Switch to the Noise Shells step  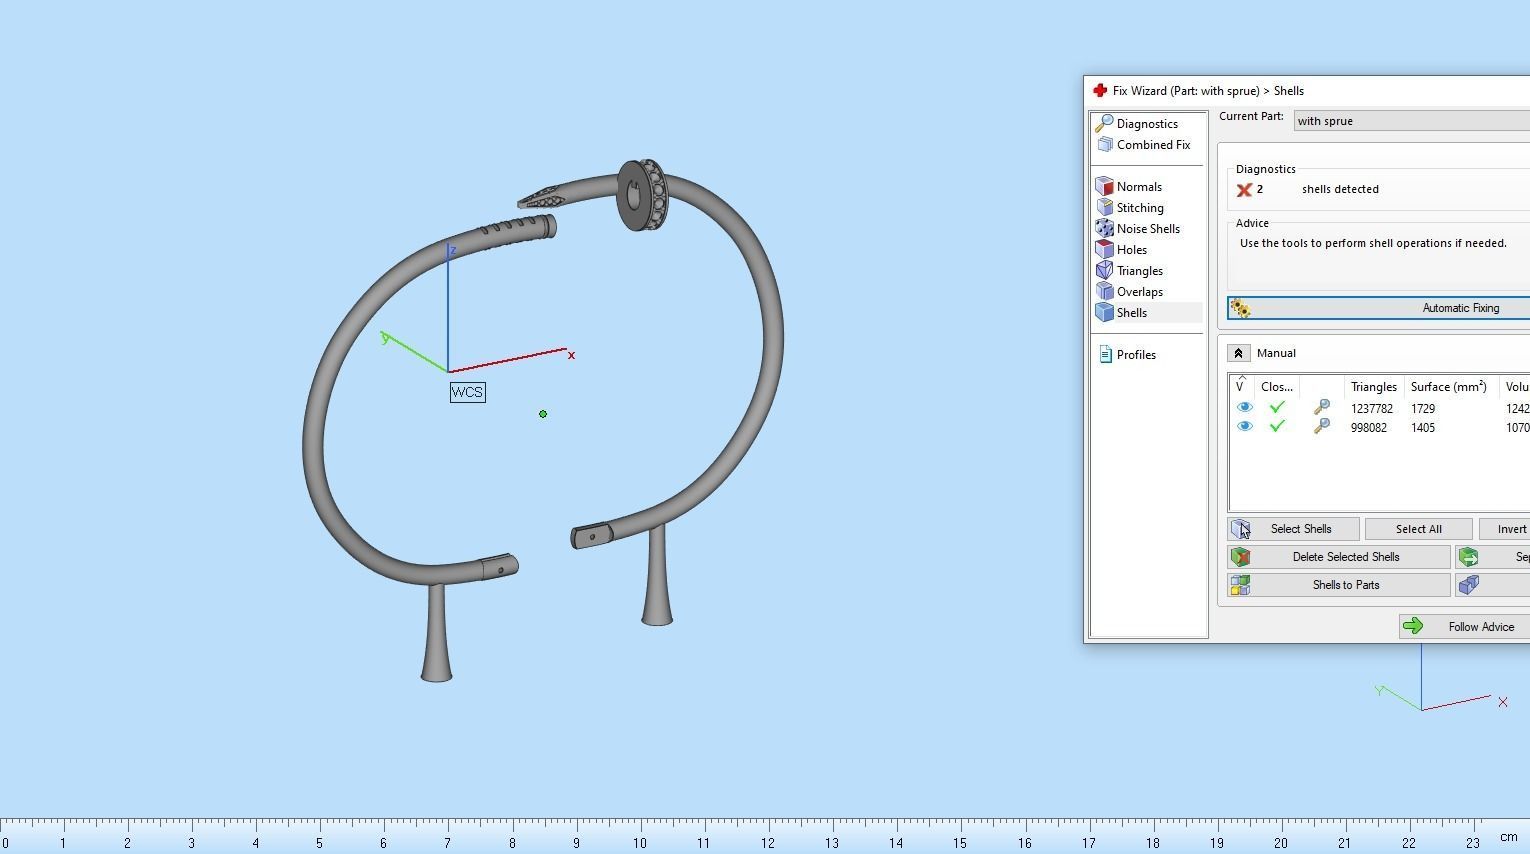(x=1147, y=229)
